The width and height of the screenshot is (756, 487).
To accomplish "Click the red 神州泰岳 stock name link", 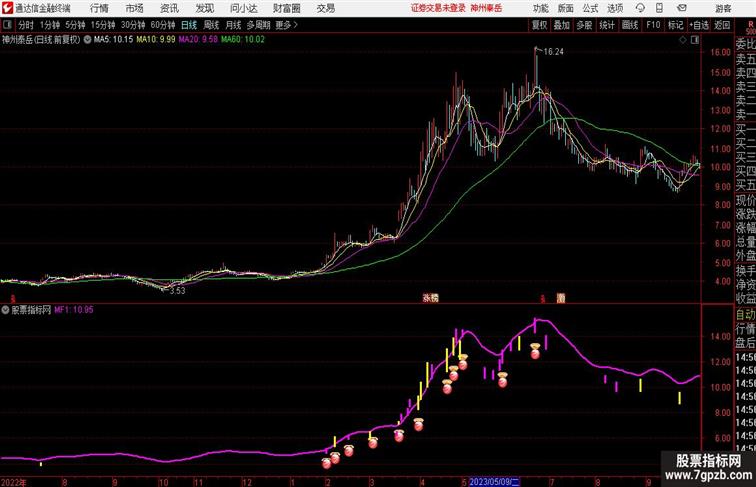I will coord(486,8).
